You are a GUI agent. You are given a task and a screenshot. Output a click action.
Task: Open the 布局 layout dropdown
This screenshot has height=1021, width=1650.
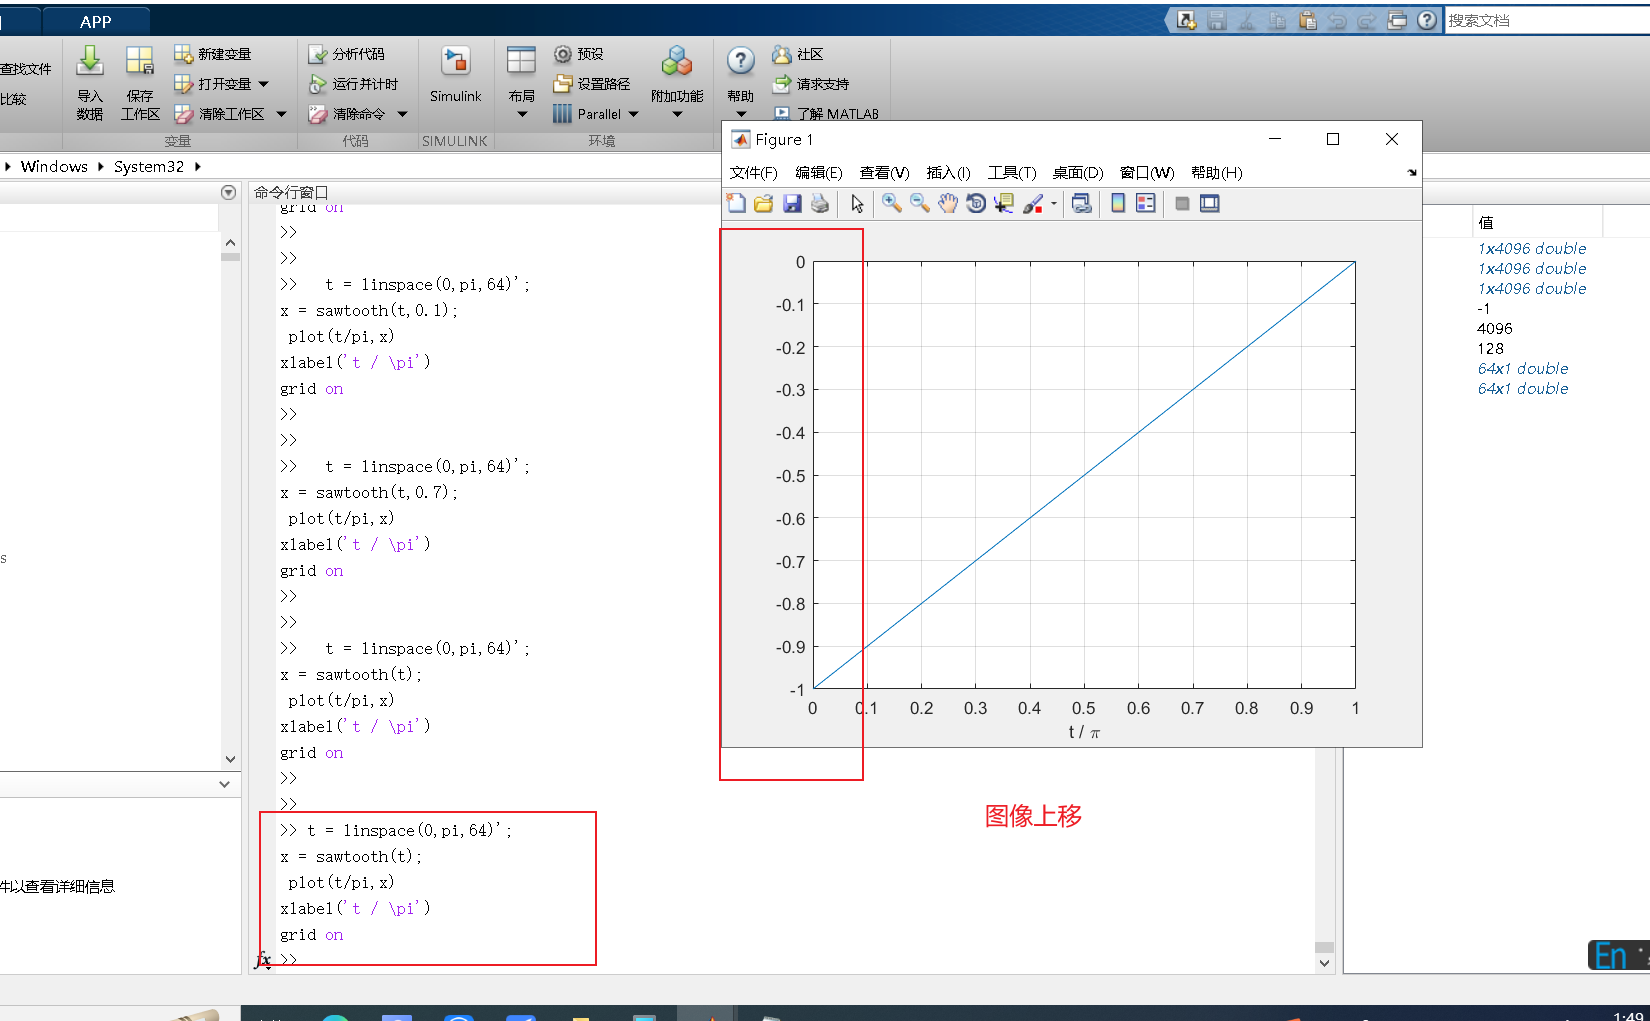[x=522, y=83]
